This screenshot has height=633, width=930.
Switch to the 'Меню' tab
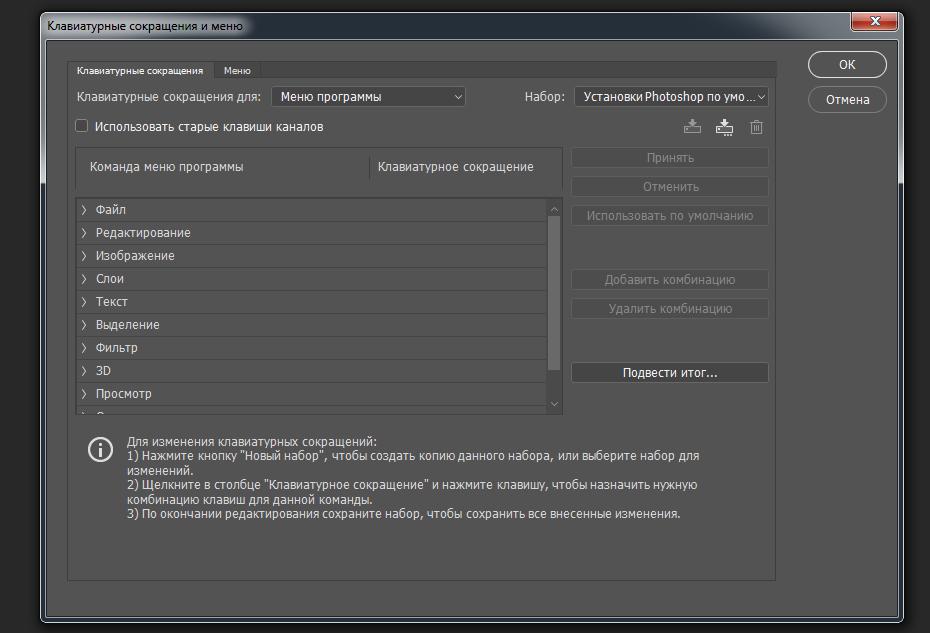pyautogui.click(x=237, y=71)
